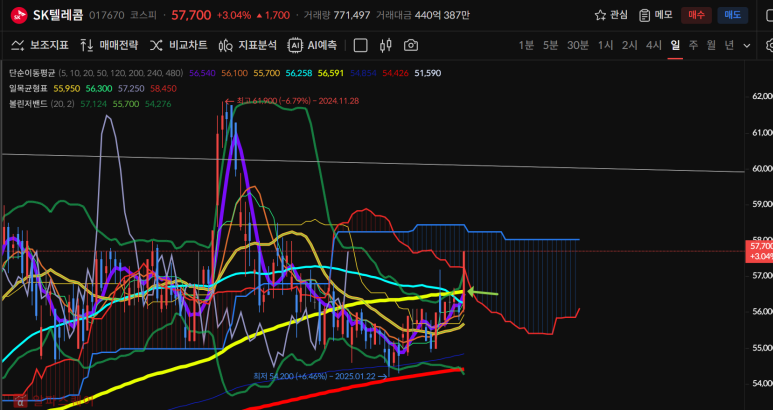Click the SK텔레콤 stock name
Image resolution: width=773 pixels, height=410 pixels.
(x=58, y=15)
